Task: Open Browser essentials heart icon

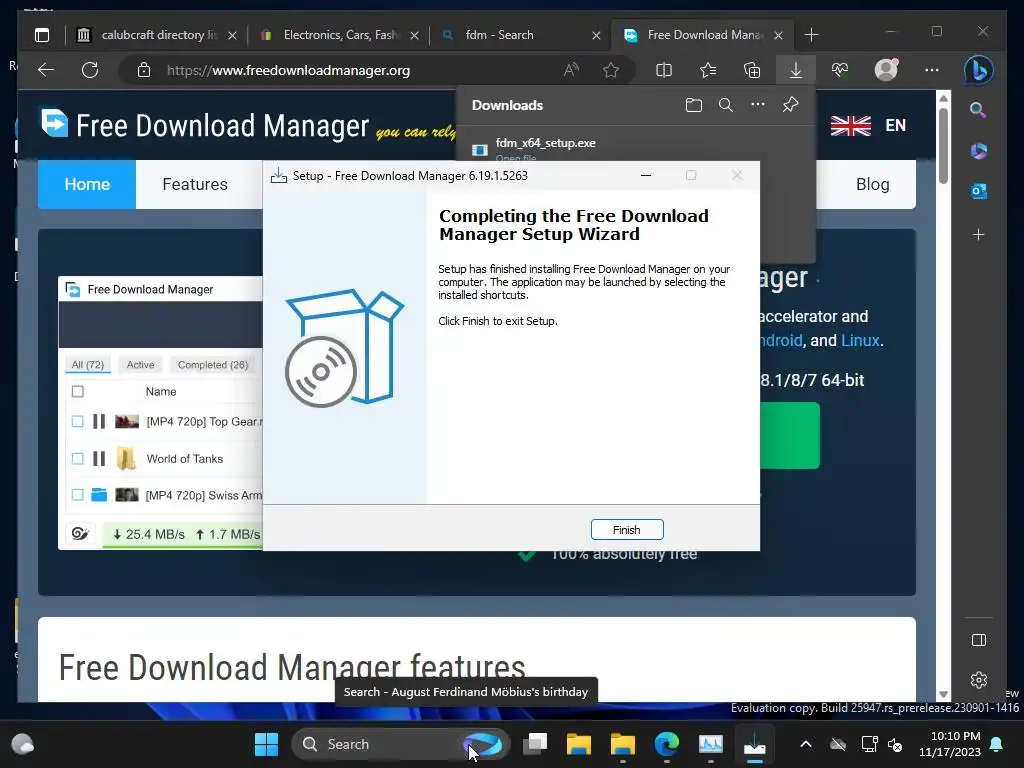Action: (x=840, y=70)
